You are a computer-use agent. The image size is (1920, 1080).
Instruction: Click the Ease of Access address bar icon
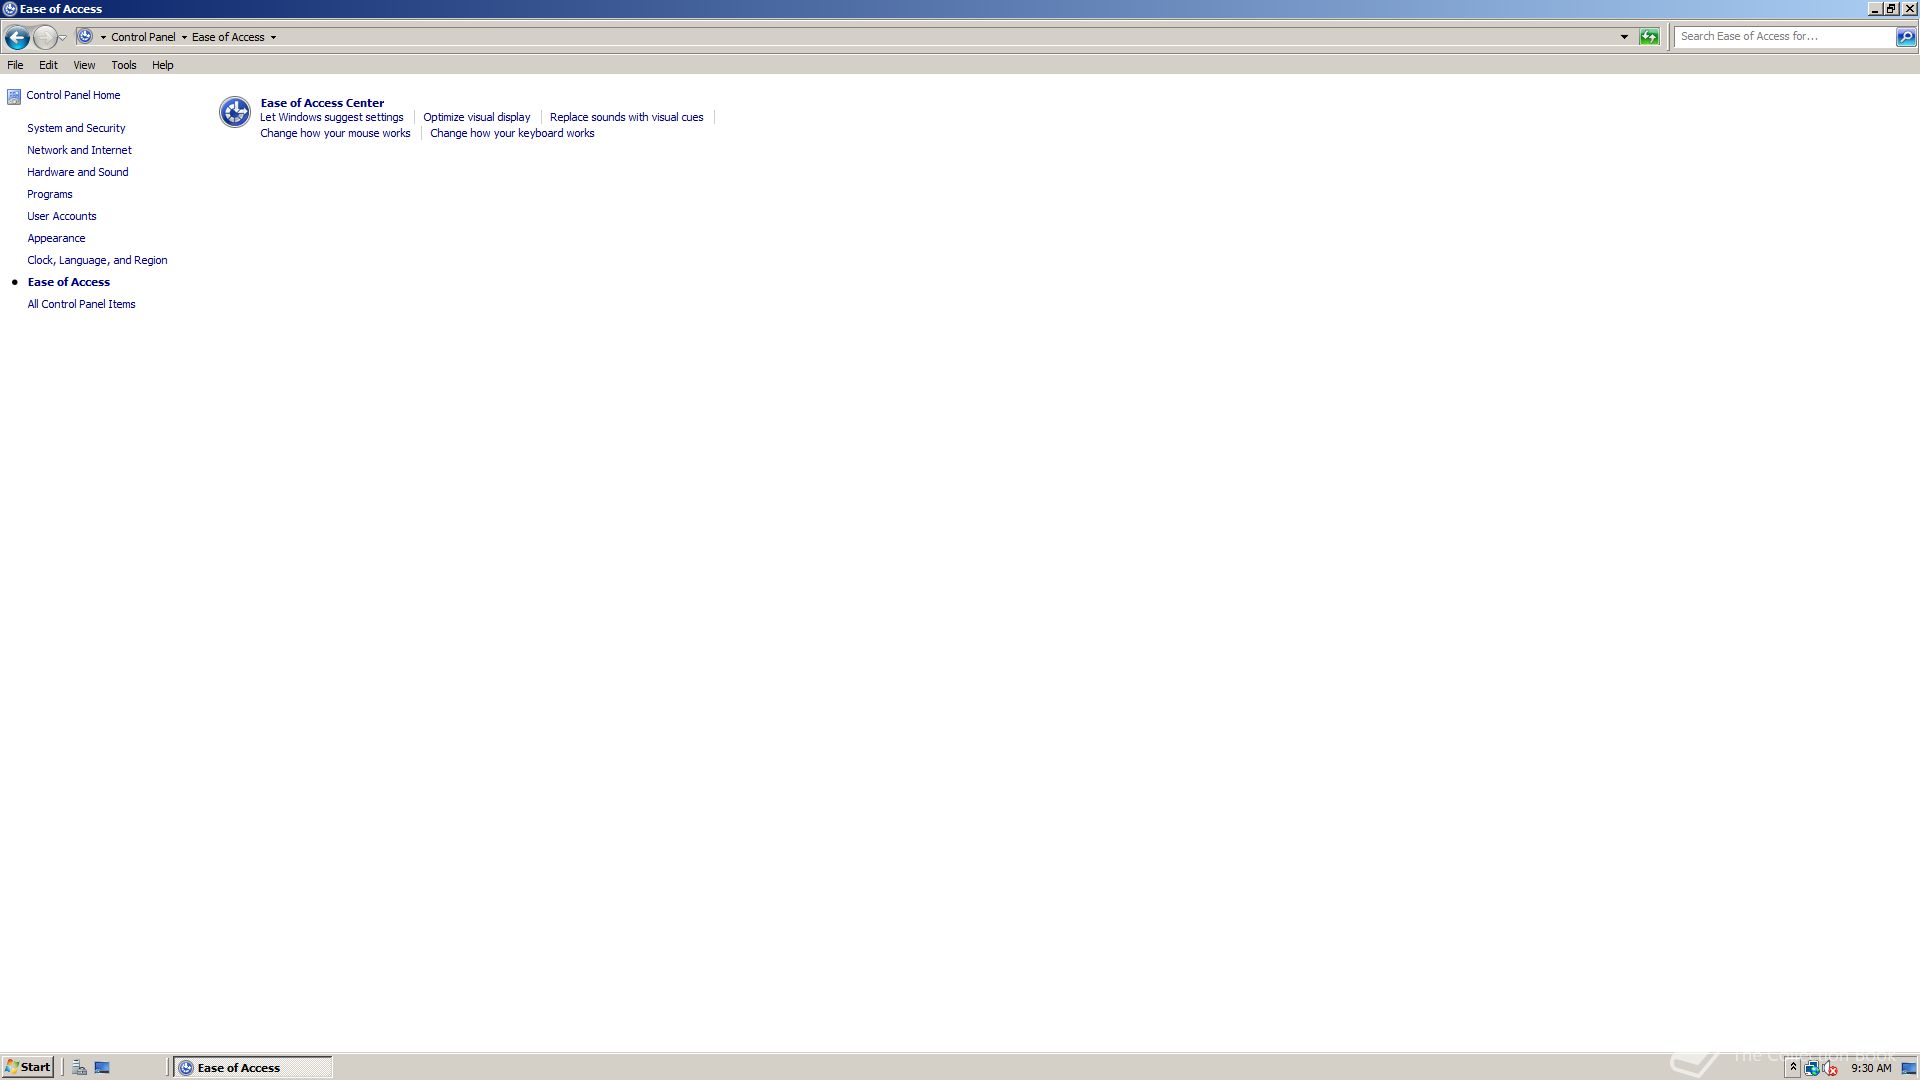tap(85, 37)
